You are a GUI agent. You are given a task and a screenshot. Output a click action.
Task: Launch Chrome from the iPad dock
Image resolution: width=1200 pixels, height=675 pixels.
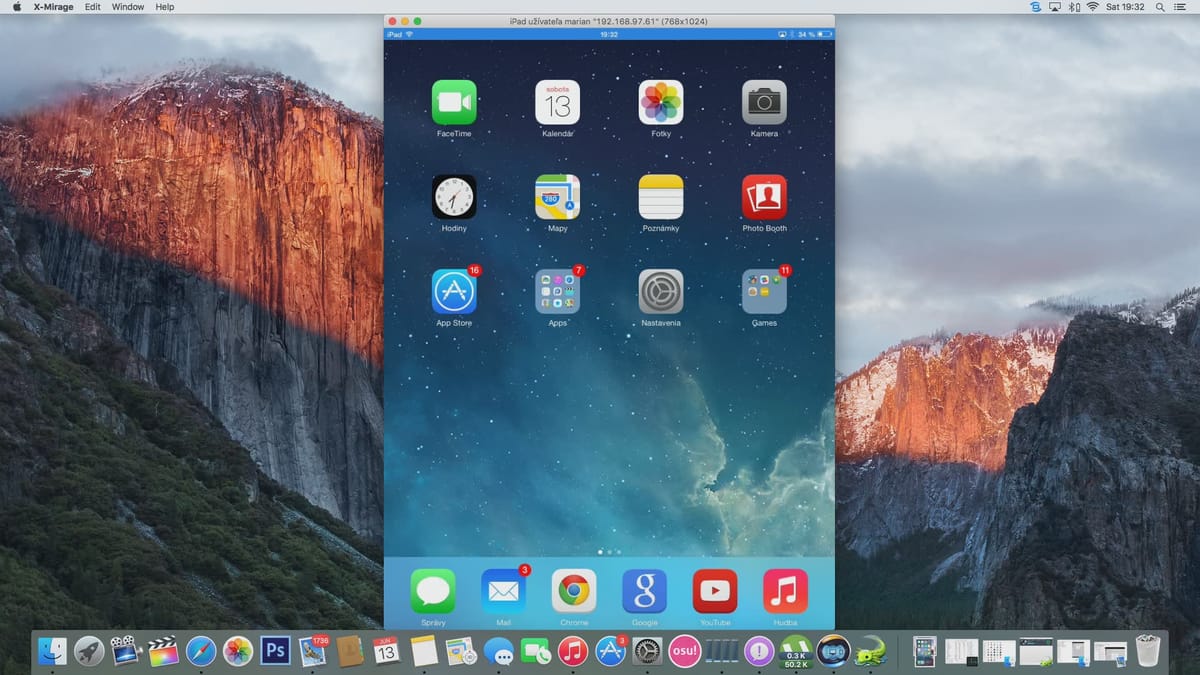coord(574,591)
